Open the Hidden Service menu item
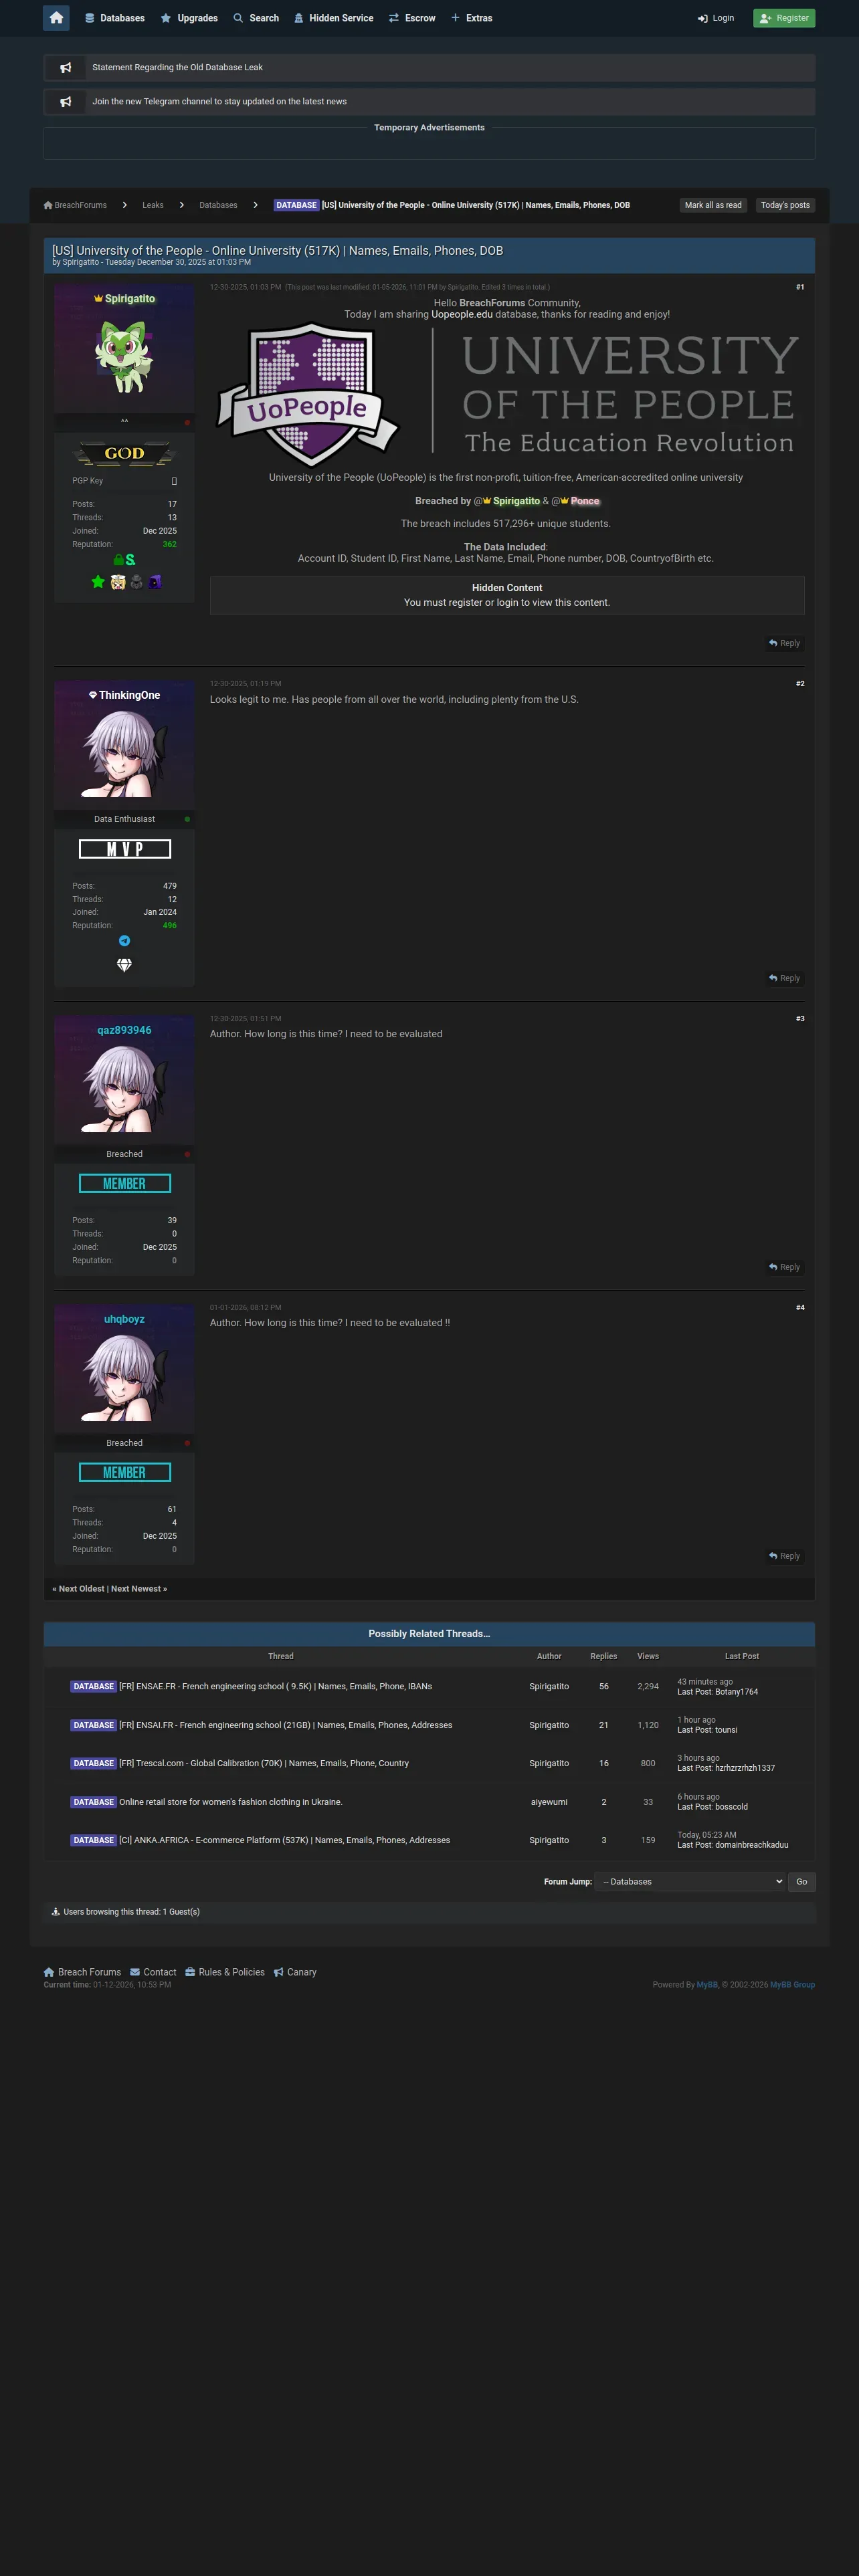 click(333, 18)
